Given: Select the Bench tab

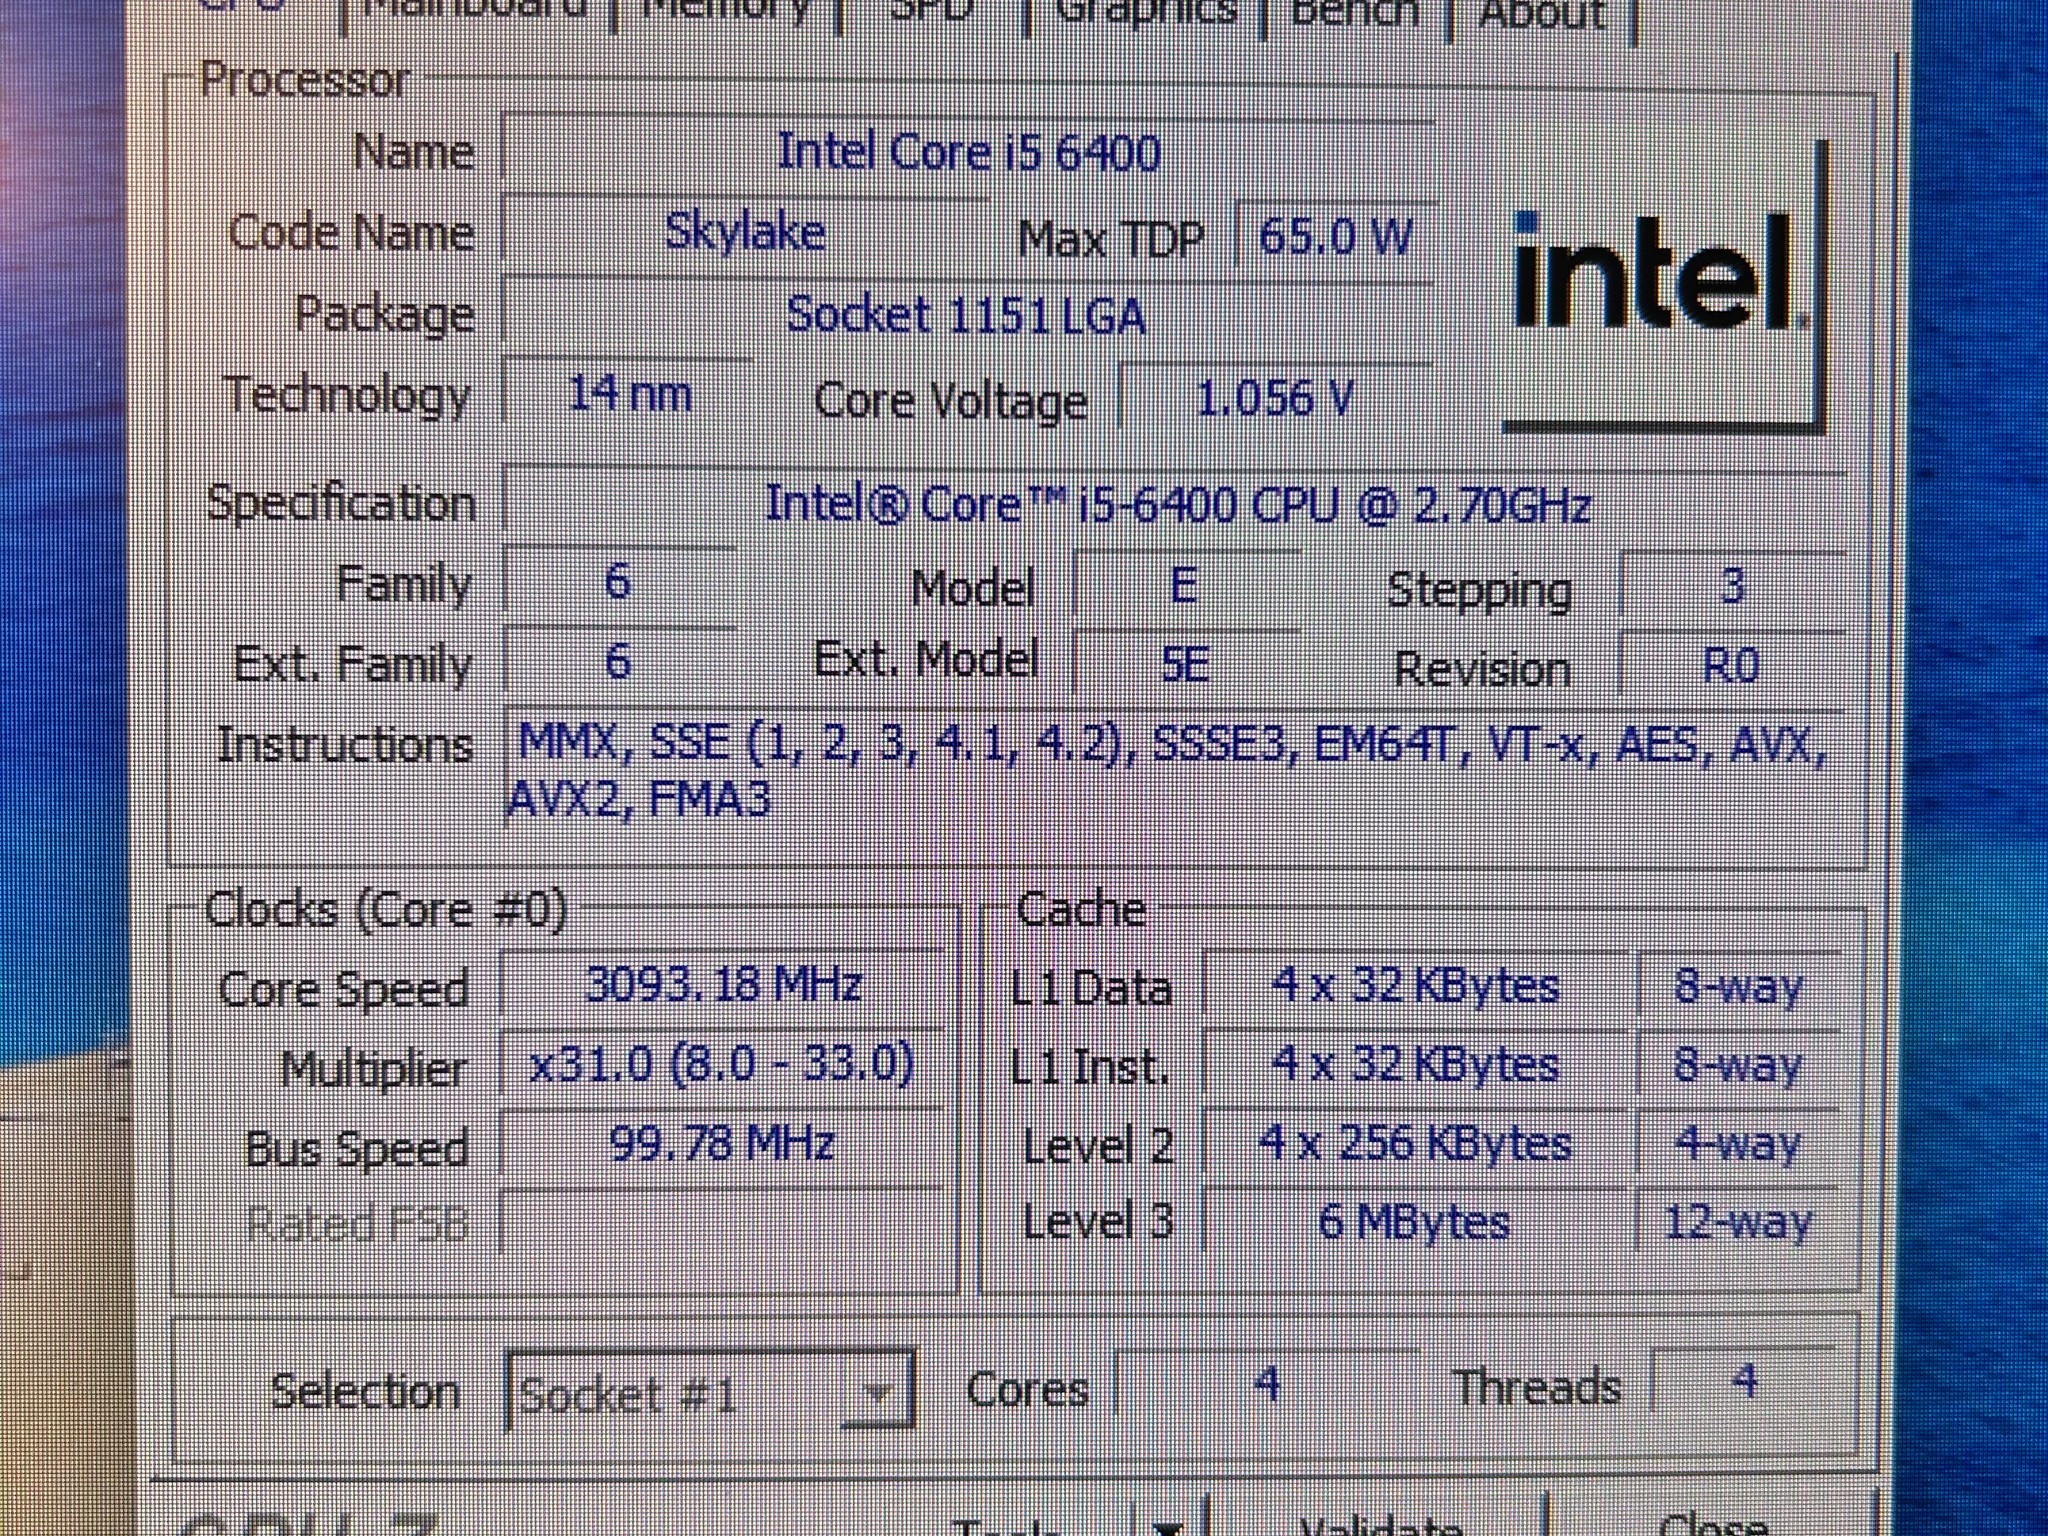Looking at the screenshot, I should [x=1354, y=12].
